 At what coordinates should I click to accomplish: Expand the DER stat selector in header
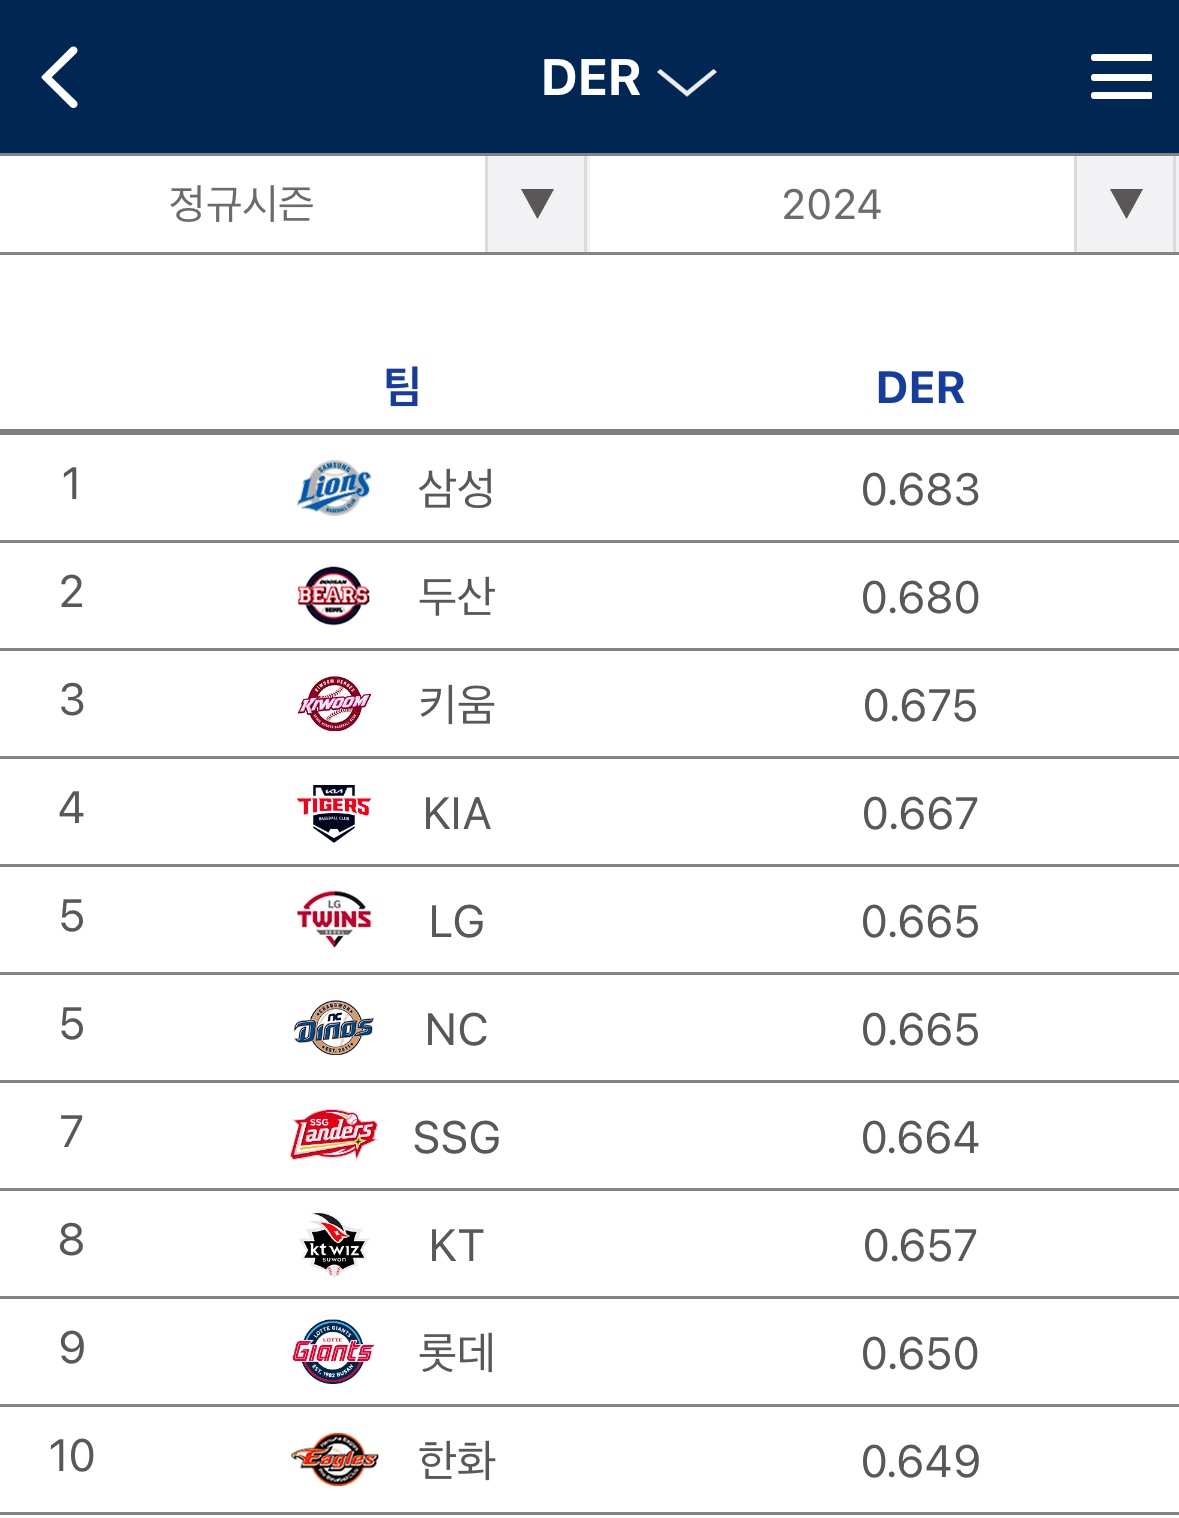pos(628,79)
